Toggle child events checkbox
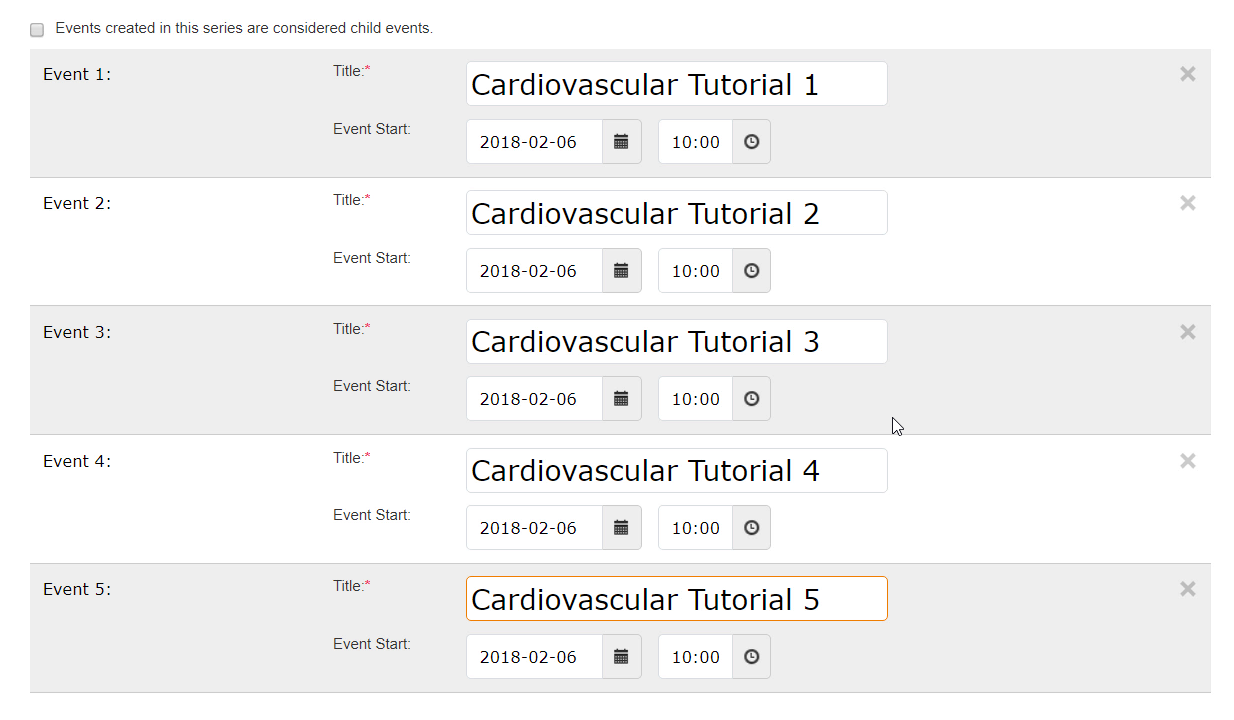The width and height of the screenshot is (1234, 720). (37, 30)
